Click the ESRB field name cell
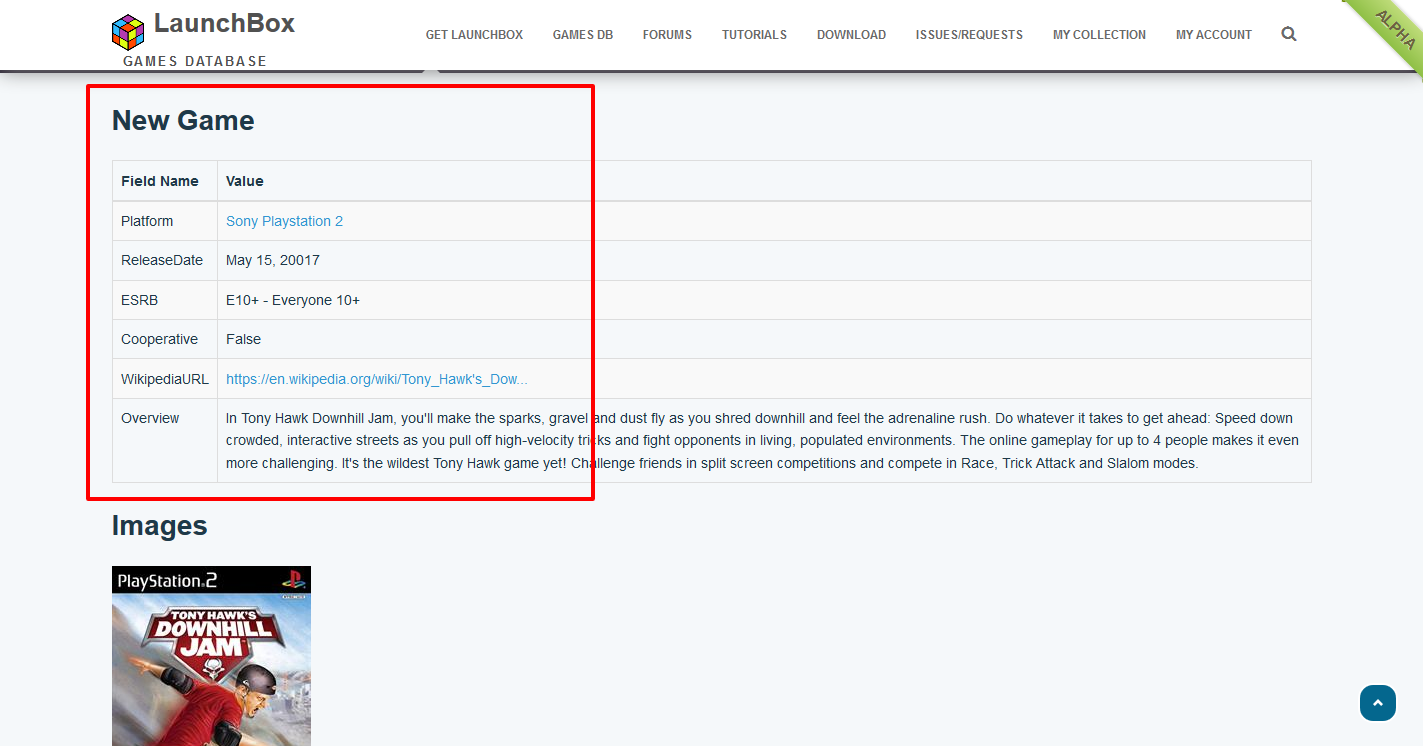 coord(165,300)
